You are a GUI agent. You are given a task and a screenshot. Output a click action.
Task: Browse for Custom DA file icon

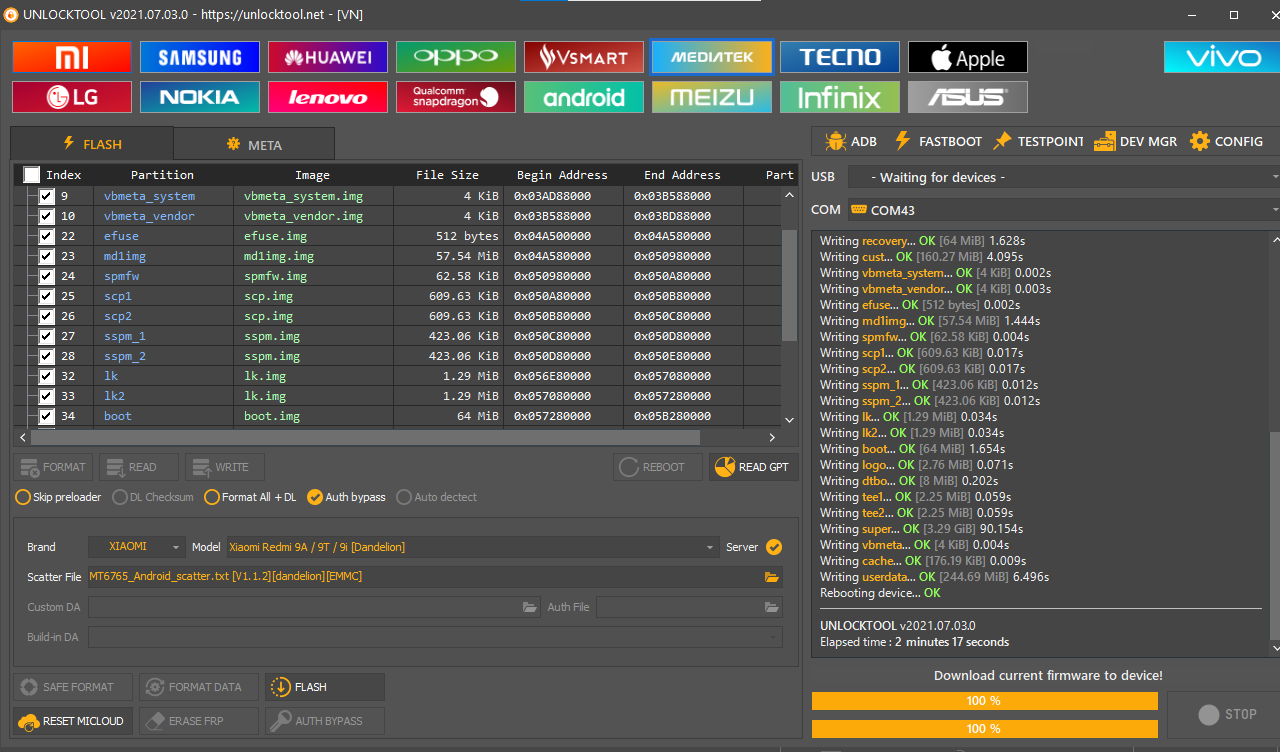(530, 607)
